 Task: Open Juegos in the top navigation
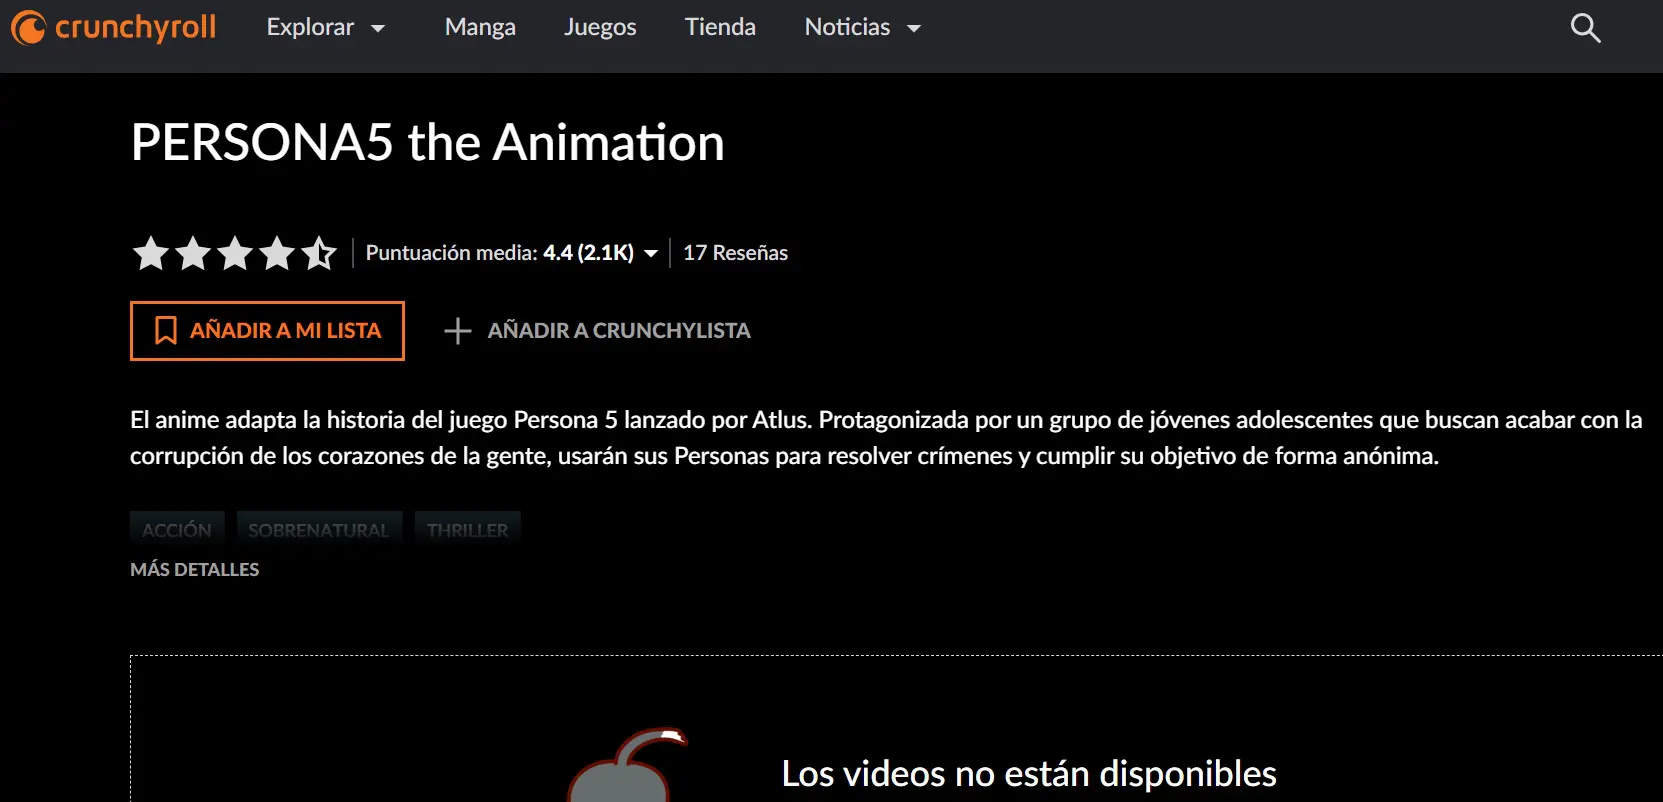[x=600, y=28]
